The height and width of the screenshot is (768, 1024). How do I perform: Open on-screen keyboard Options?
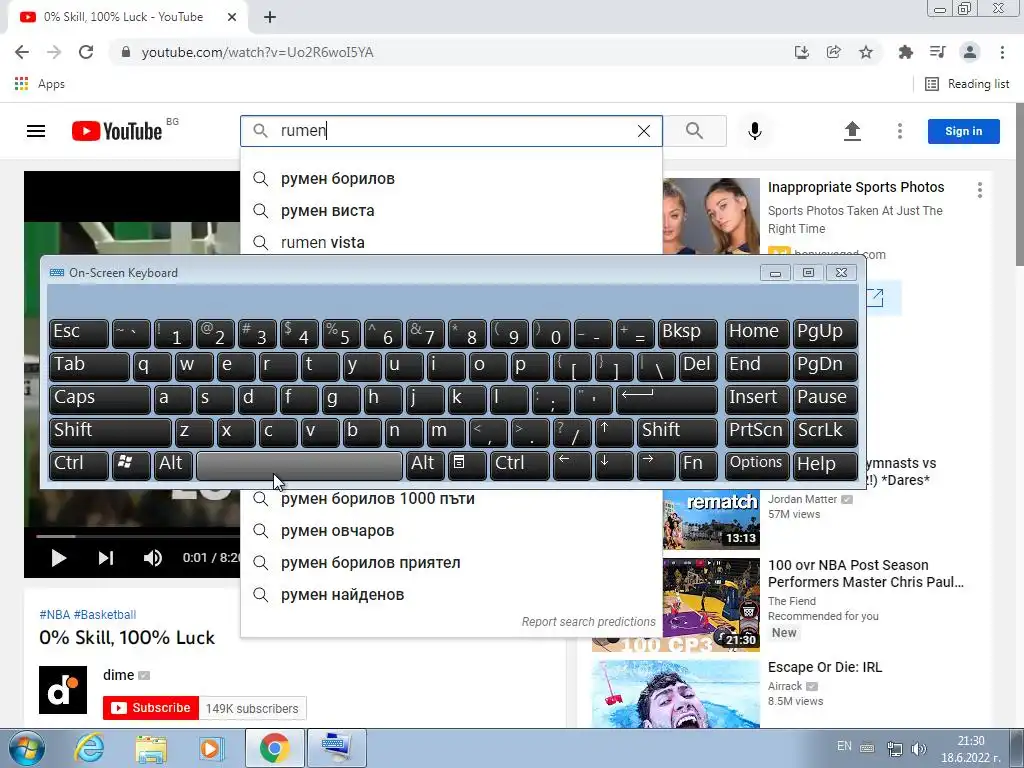point(758,464)
